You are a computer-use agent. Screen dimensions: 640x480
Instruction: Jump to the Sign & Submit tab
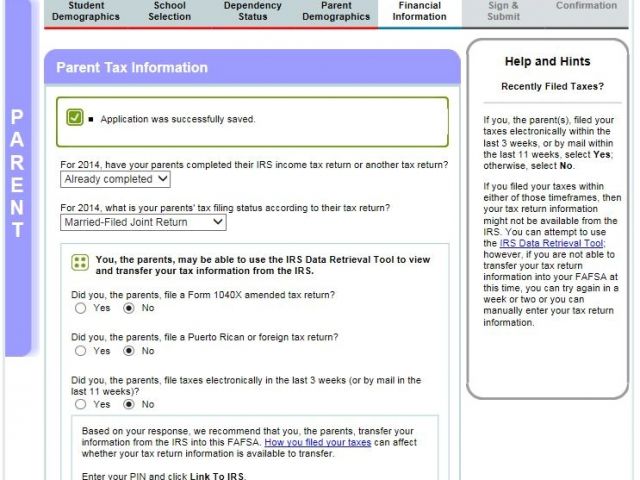[x=503, y=11]
